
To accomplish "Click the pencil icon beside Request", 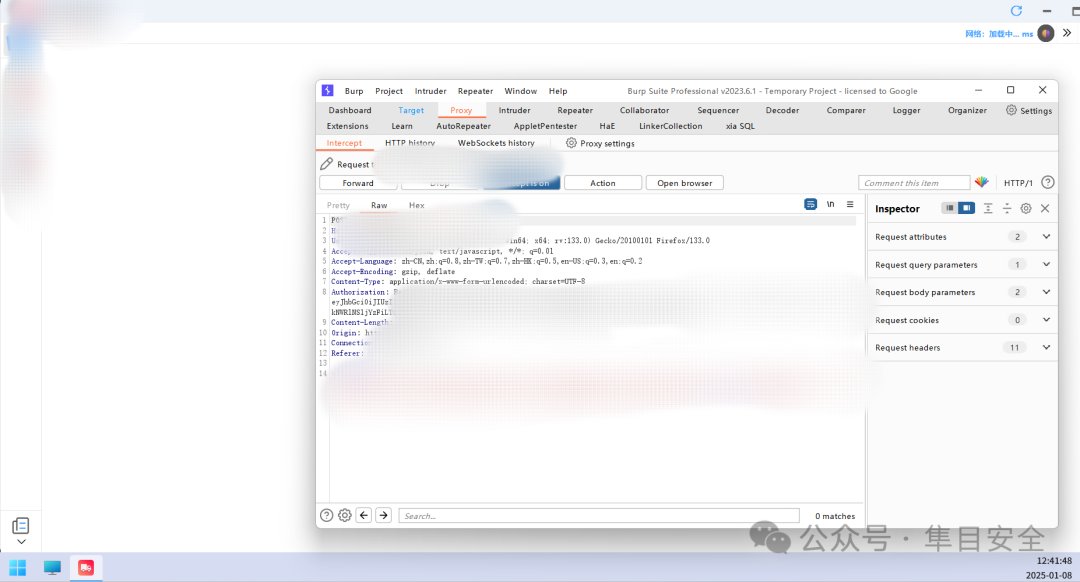I will point(326,164).
